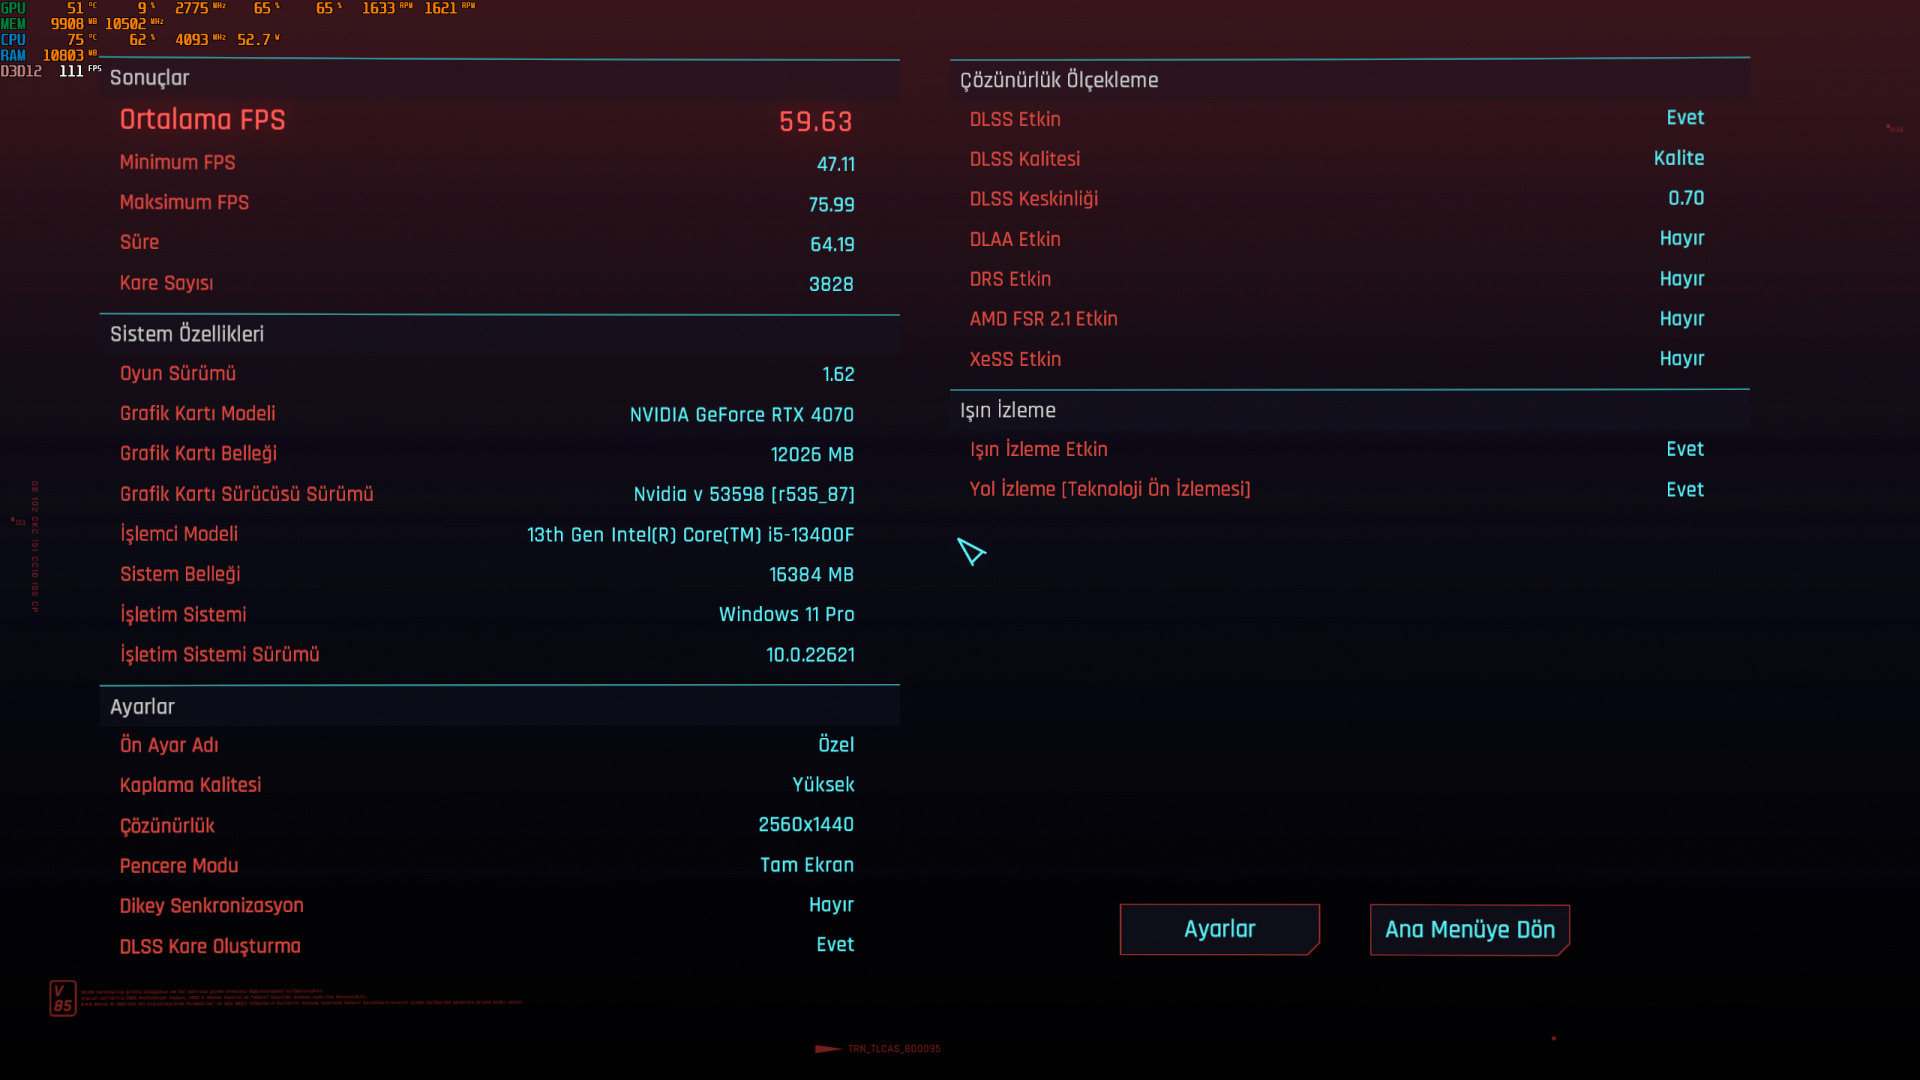This screenshot has height=1080, width=1920.
Task: Click the CPU label in the overlay
Action: (13, 40)
